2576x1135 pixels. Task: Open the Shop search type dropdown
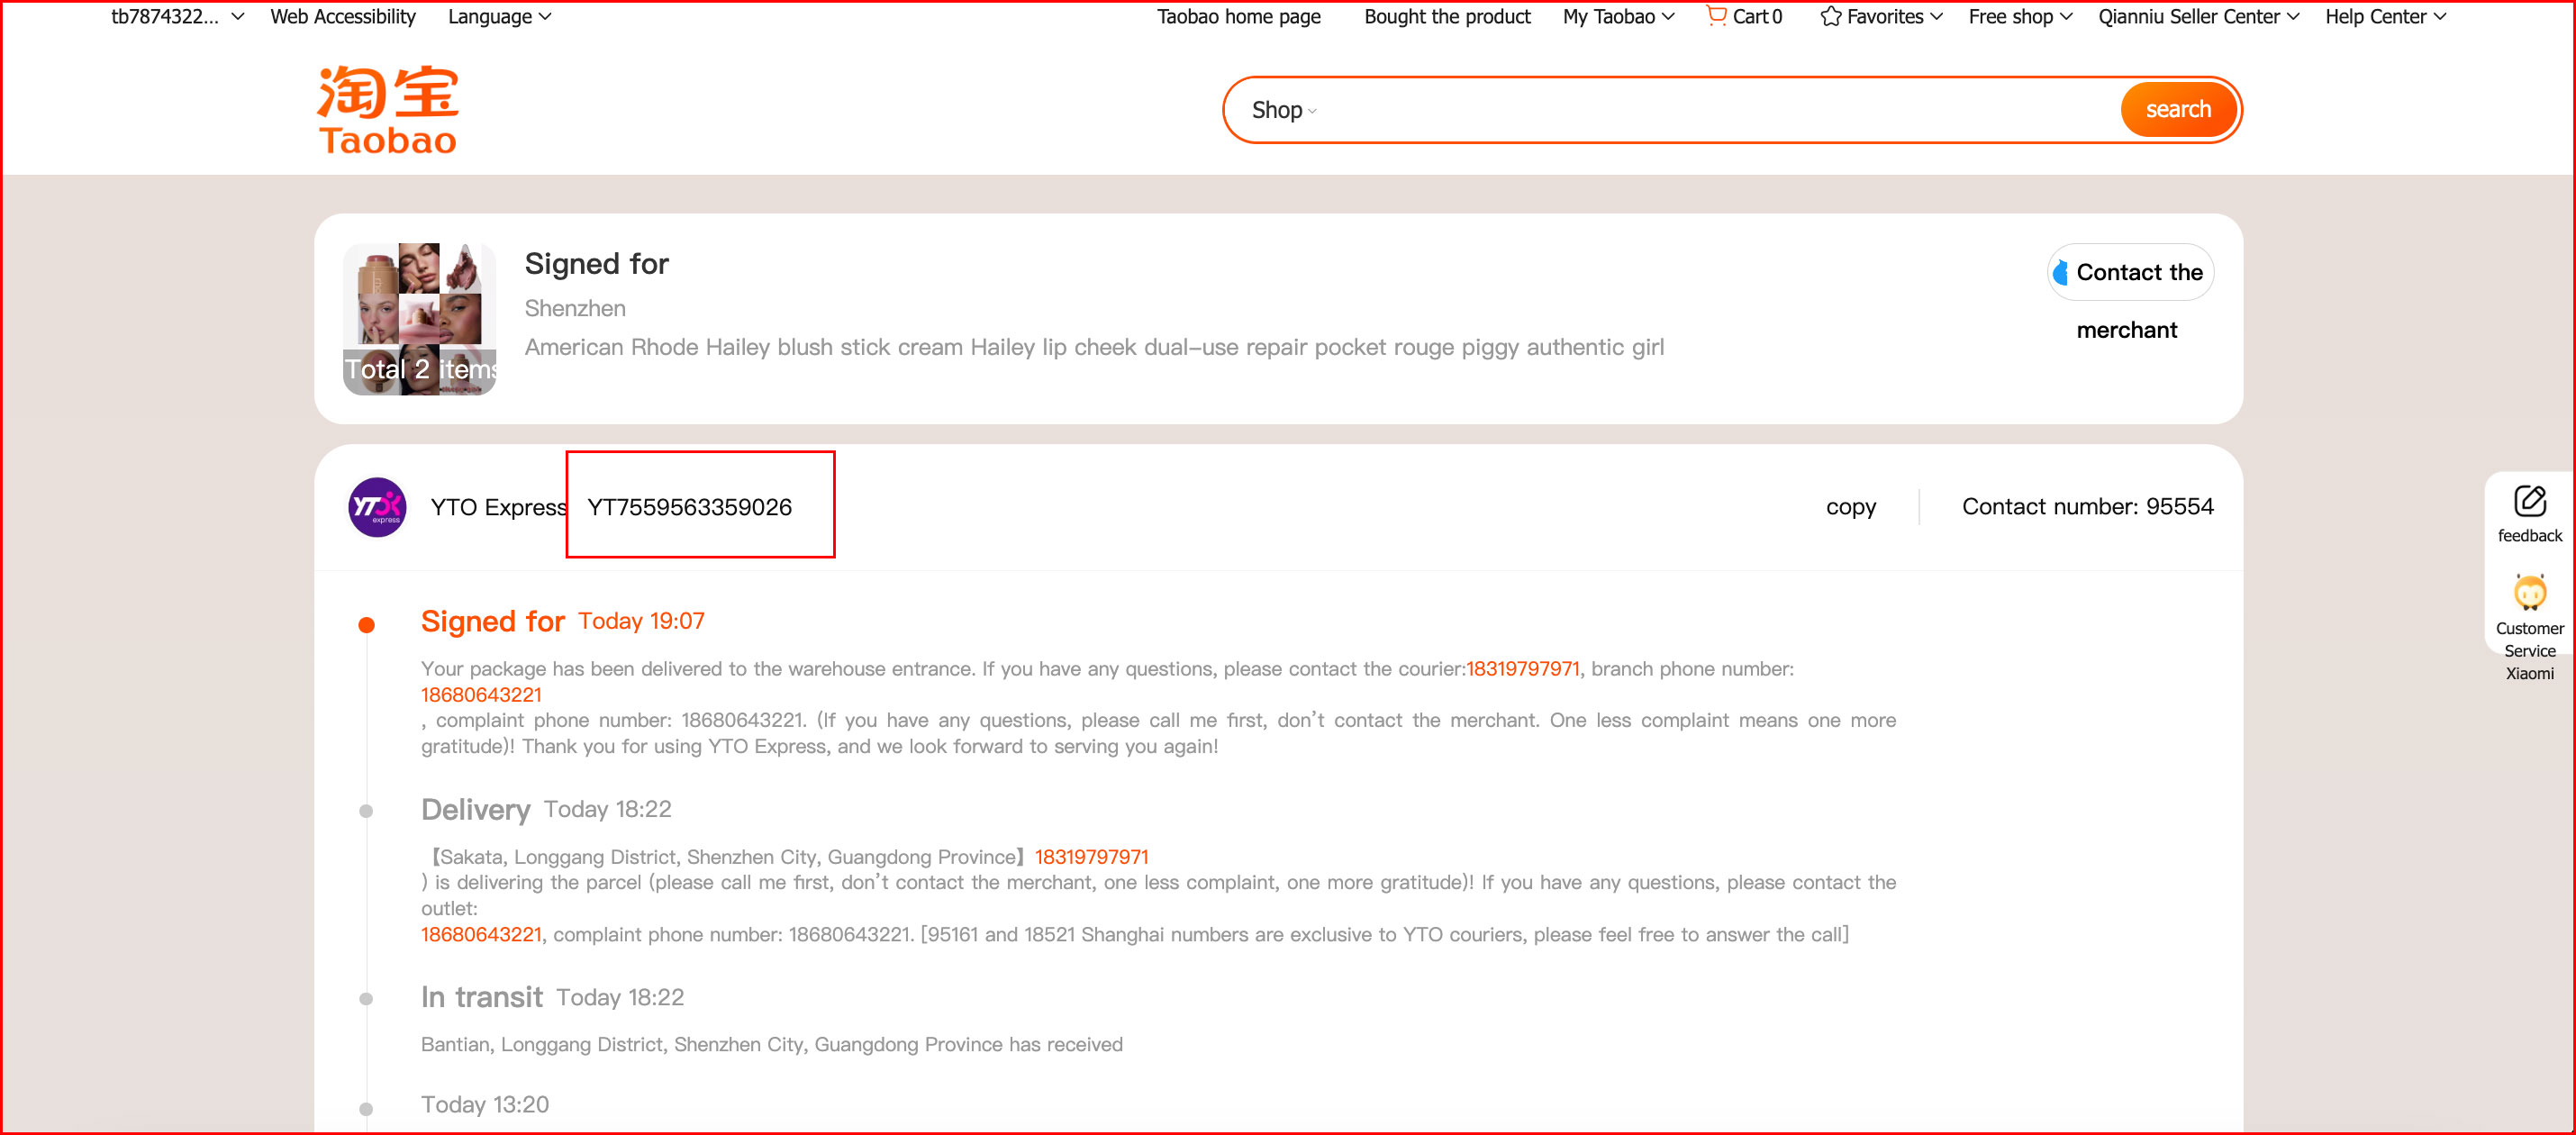(1283, 110)
